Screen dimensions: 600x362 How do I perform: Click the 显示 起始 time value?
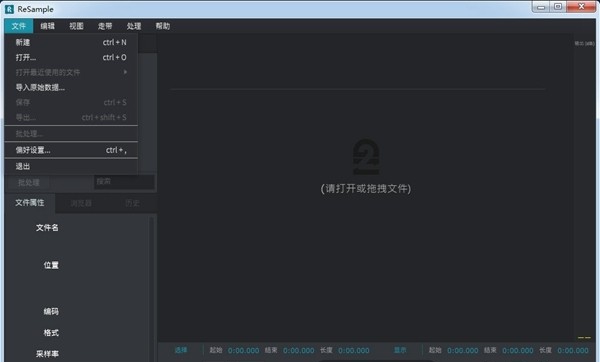click(463, 351)
